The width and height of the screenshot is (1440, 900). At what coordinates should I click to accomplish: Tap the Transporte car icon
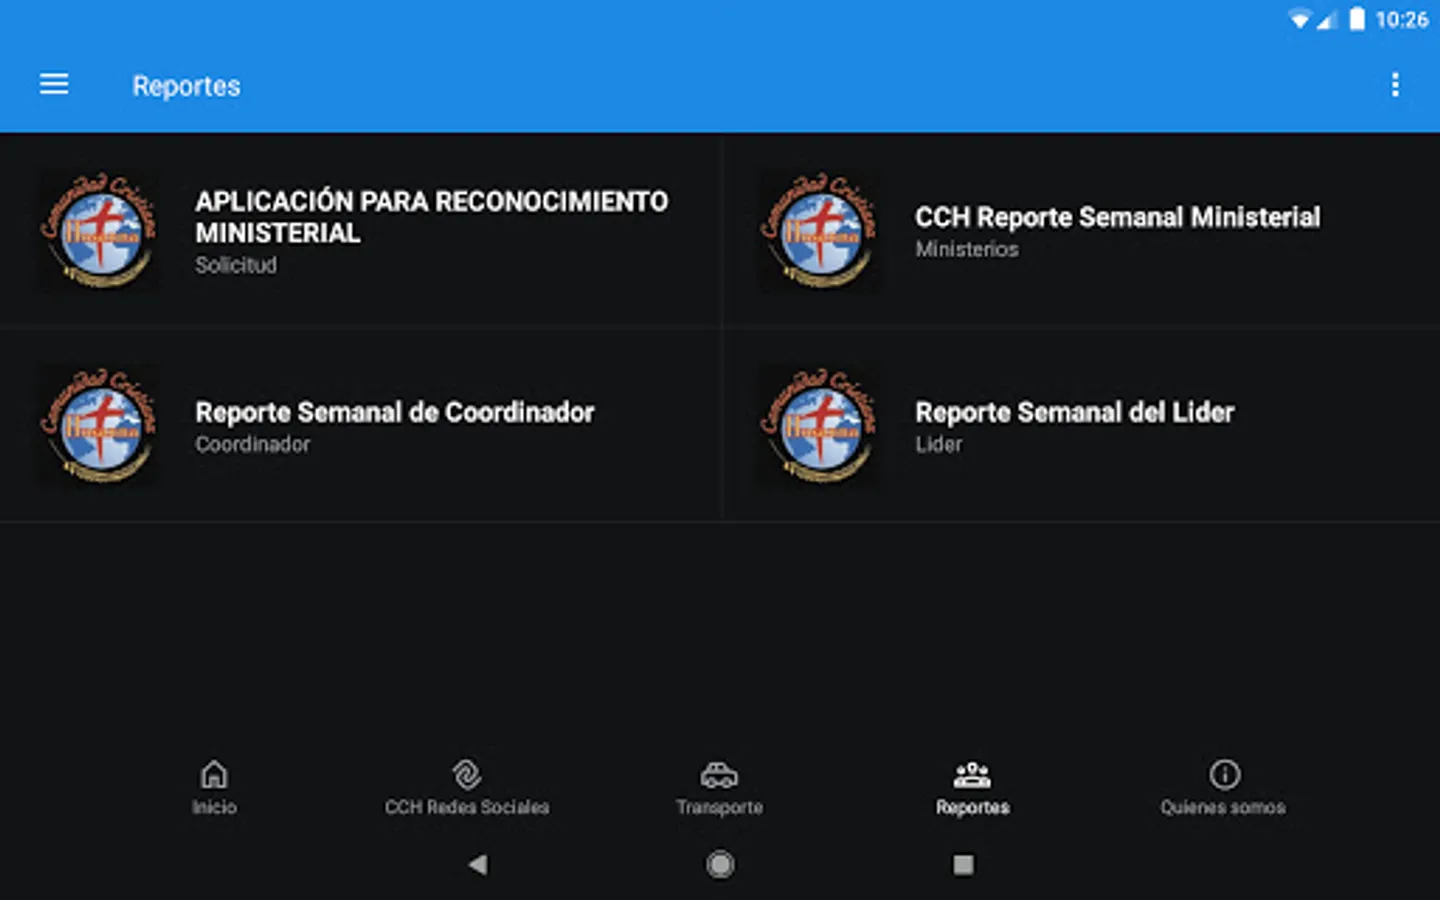coord(719,776)
